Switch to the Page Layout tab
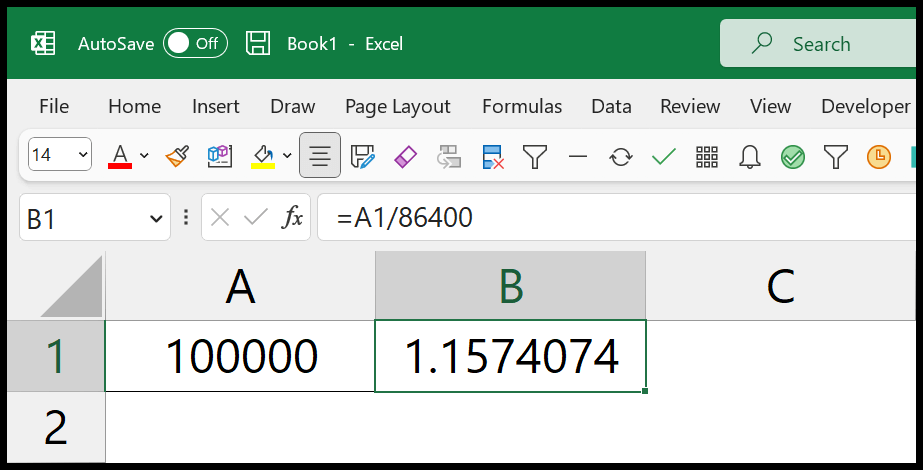 click(x=397, y=107)
